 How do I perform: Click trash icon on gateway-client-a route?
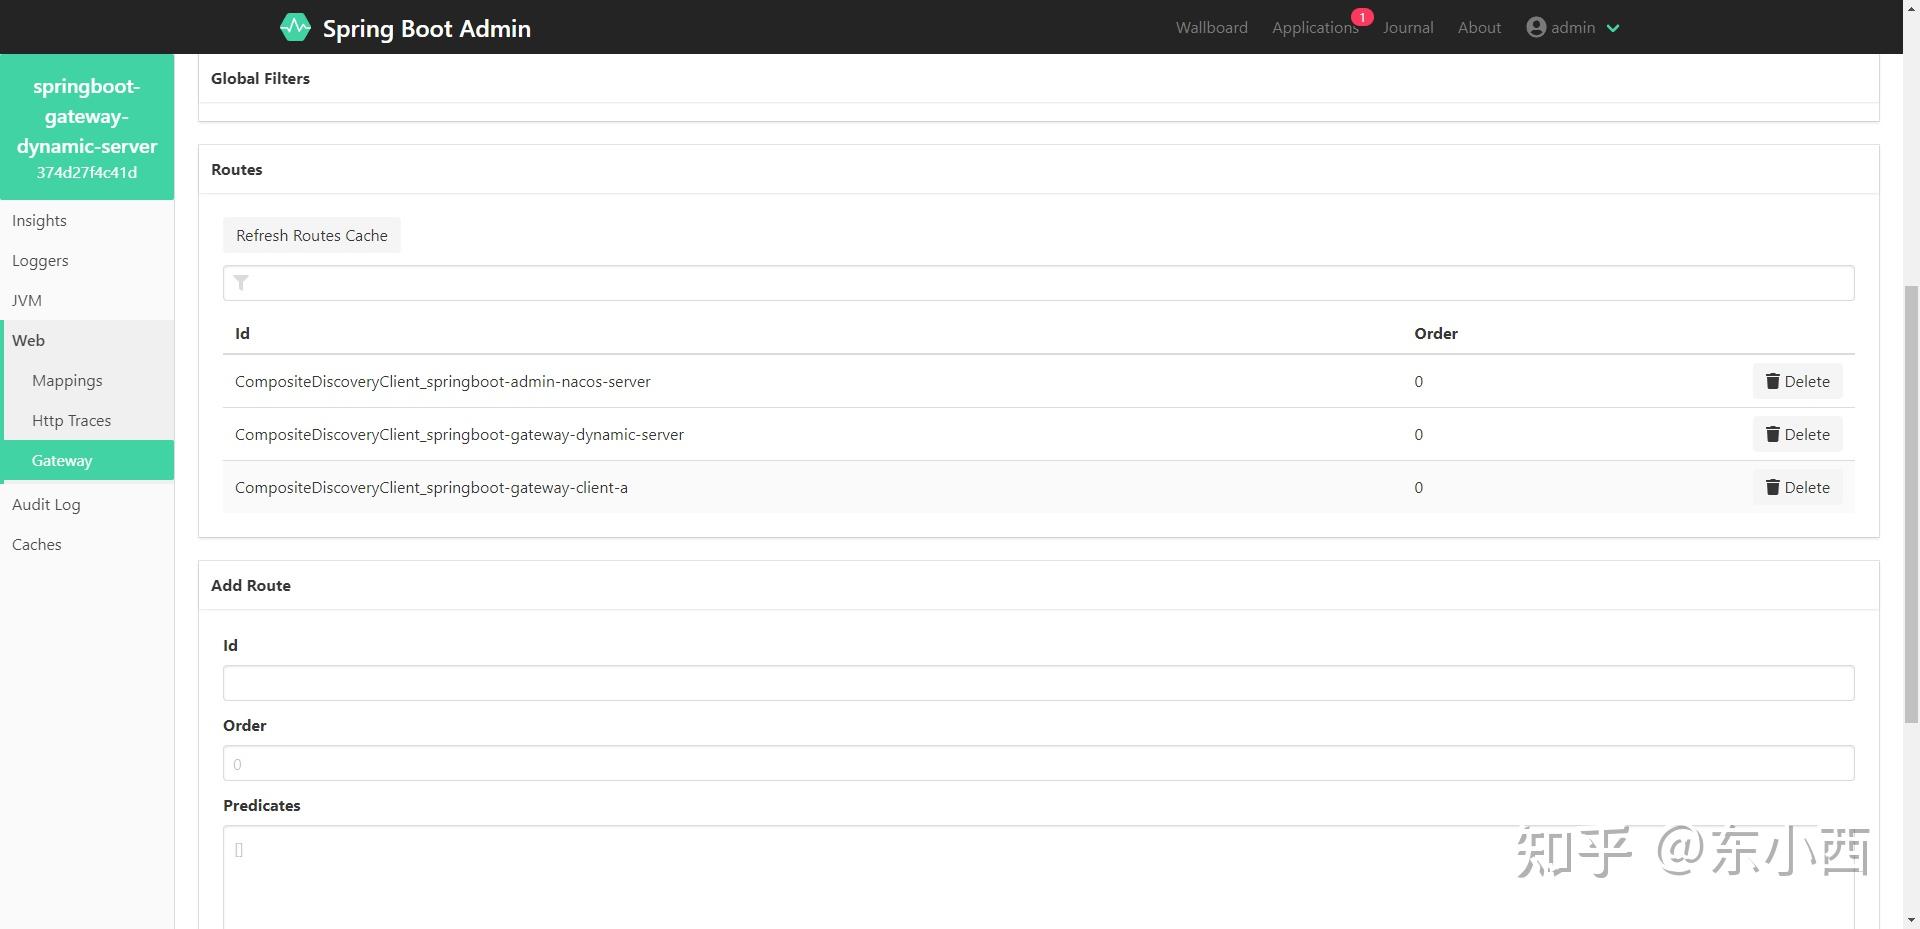(1772, 487)
